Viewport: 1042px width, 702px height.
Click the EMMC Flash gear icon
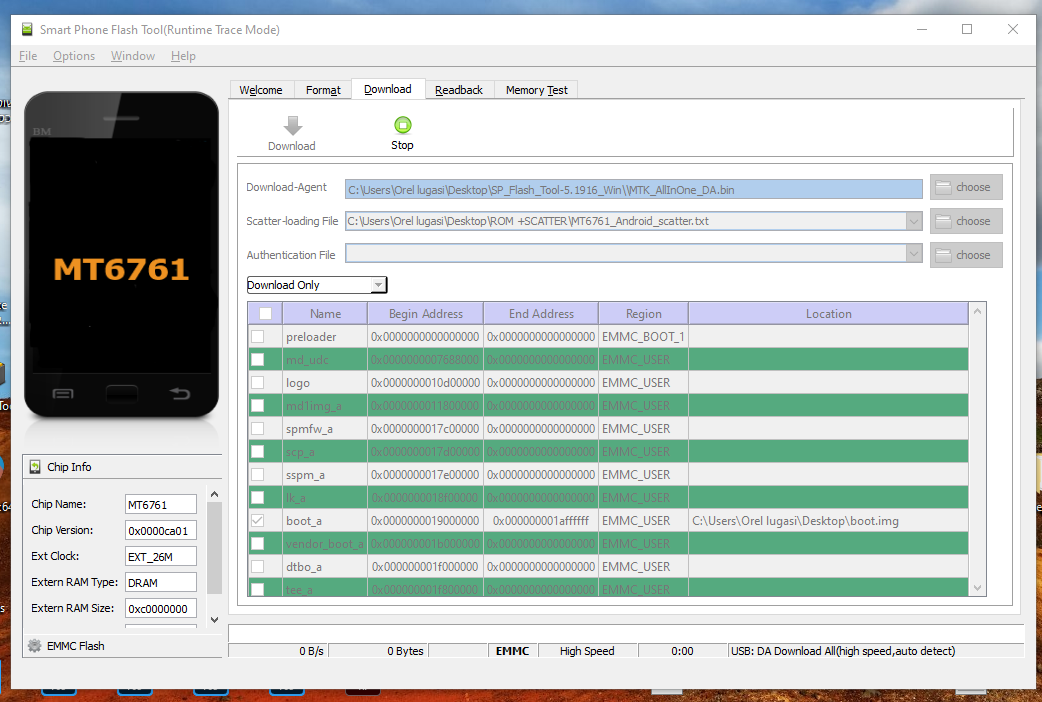(x=35, y=646)
